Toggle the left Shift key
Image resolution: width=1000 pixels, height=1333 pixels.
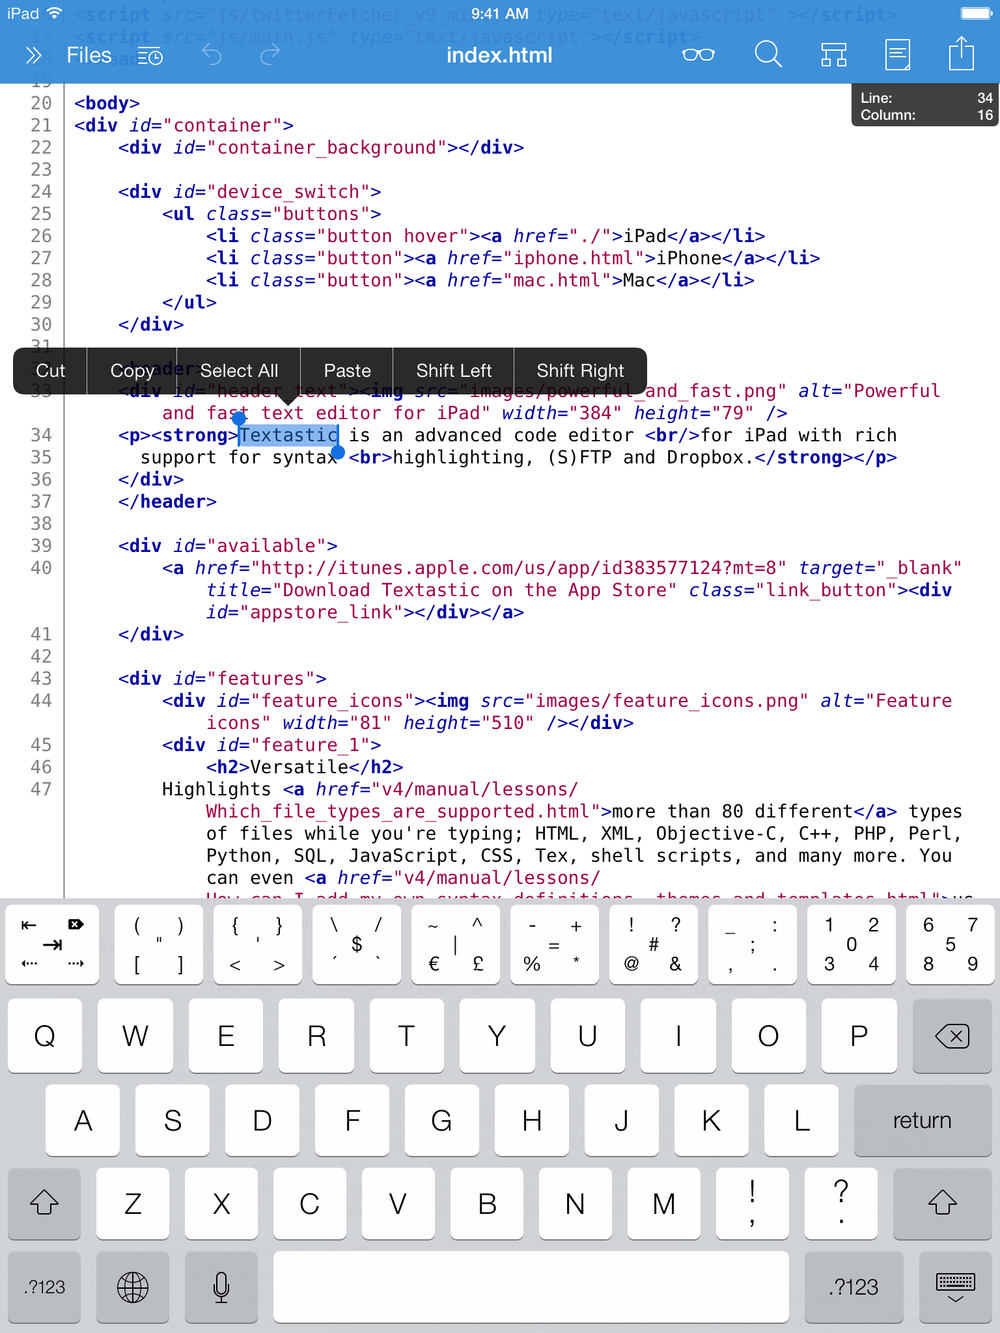[44, 1203]
